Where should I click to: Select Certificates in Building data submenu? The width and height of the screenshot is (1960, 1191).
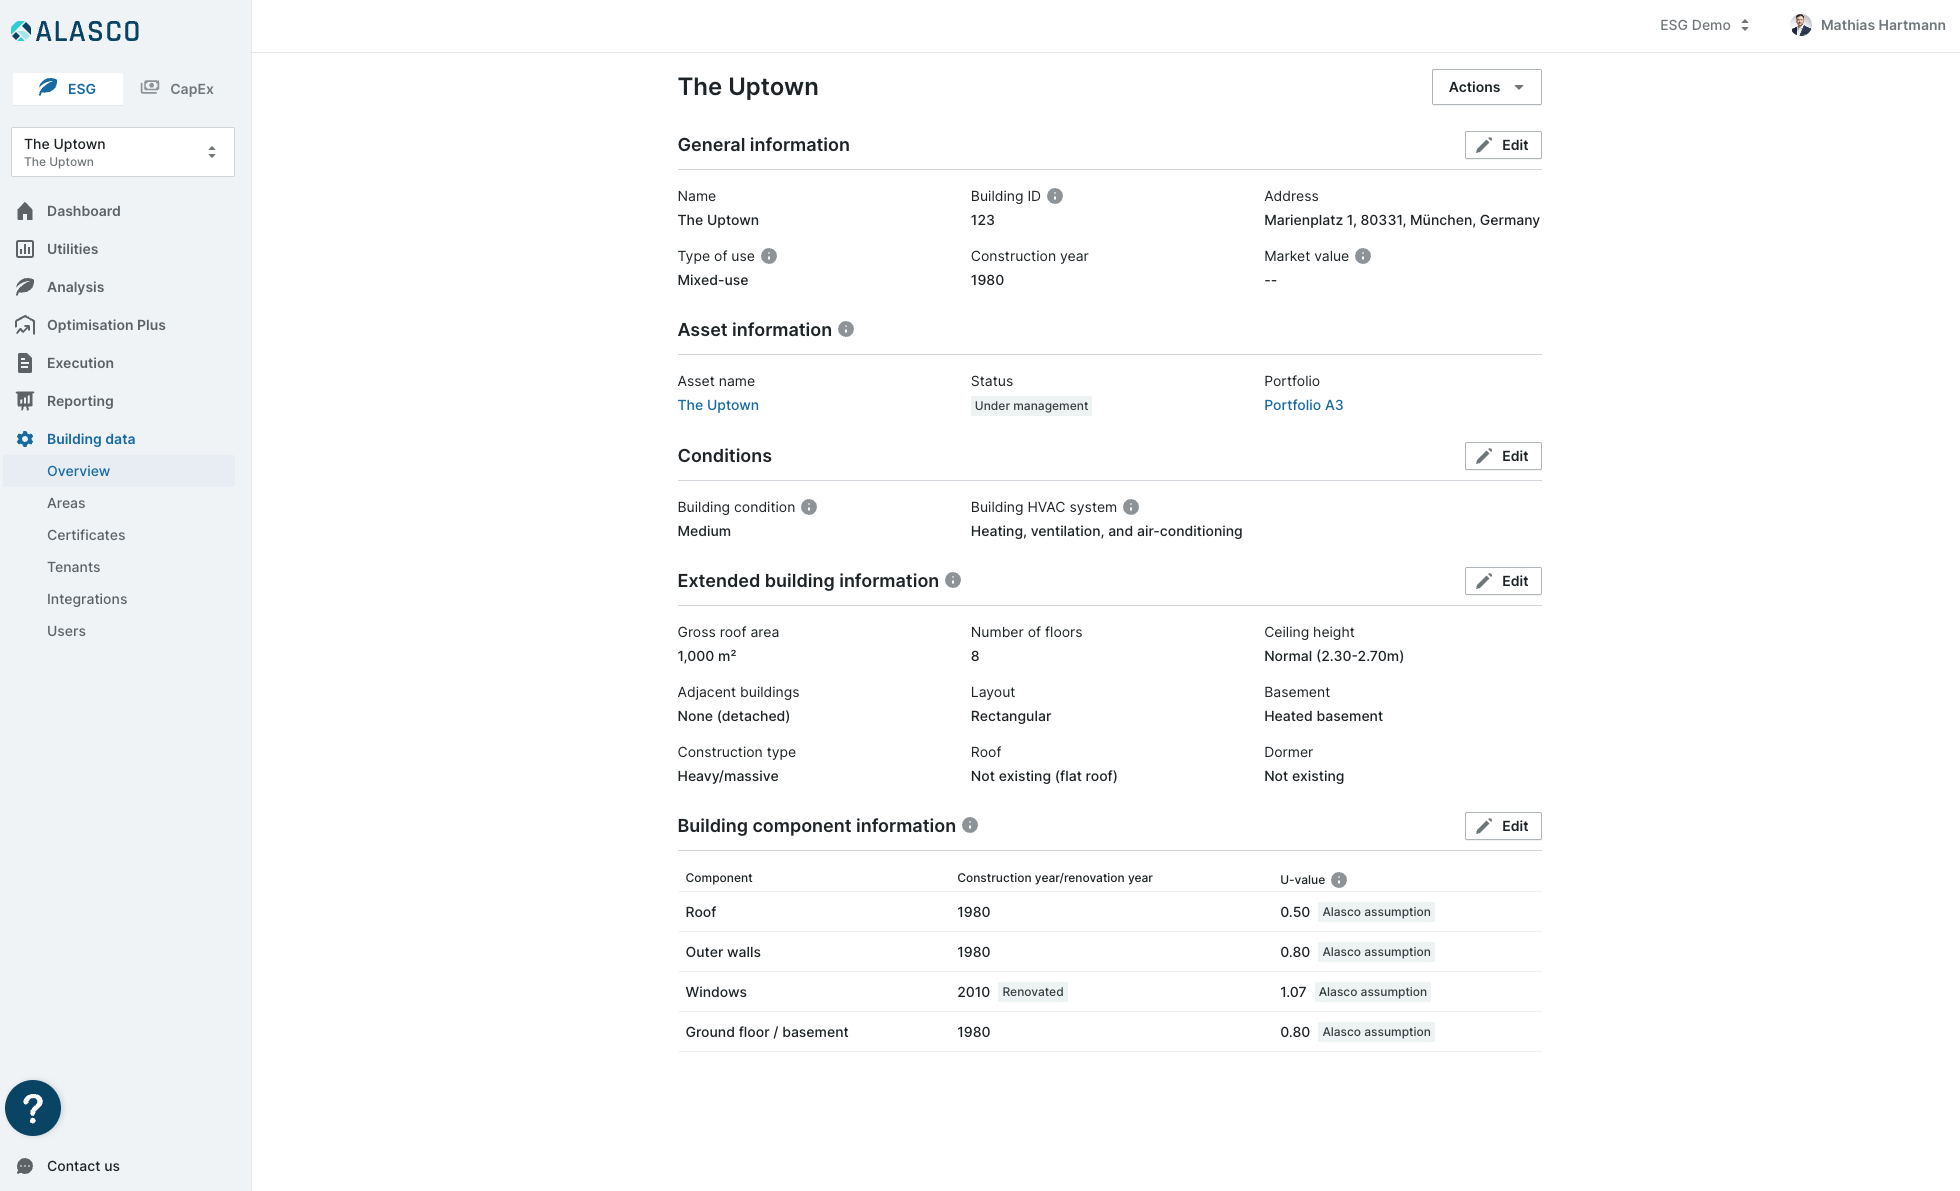[86, 535]
